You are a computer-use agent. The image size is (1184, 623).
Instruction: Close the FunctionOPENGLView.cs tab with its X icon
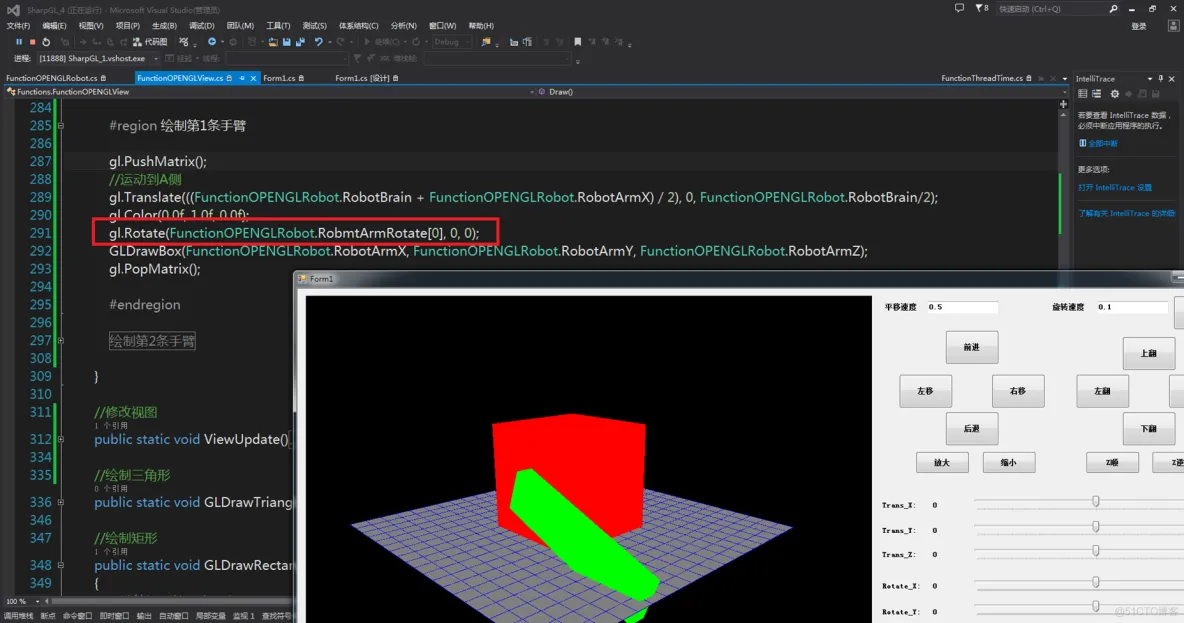[253, 78]
